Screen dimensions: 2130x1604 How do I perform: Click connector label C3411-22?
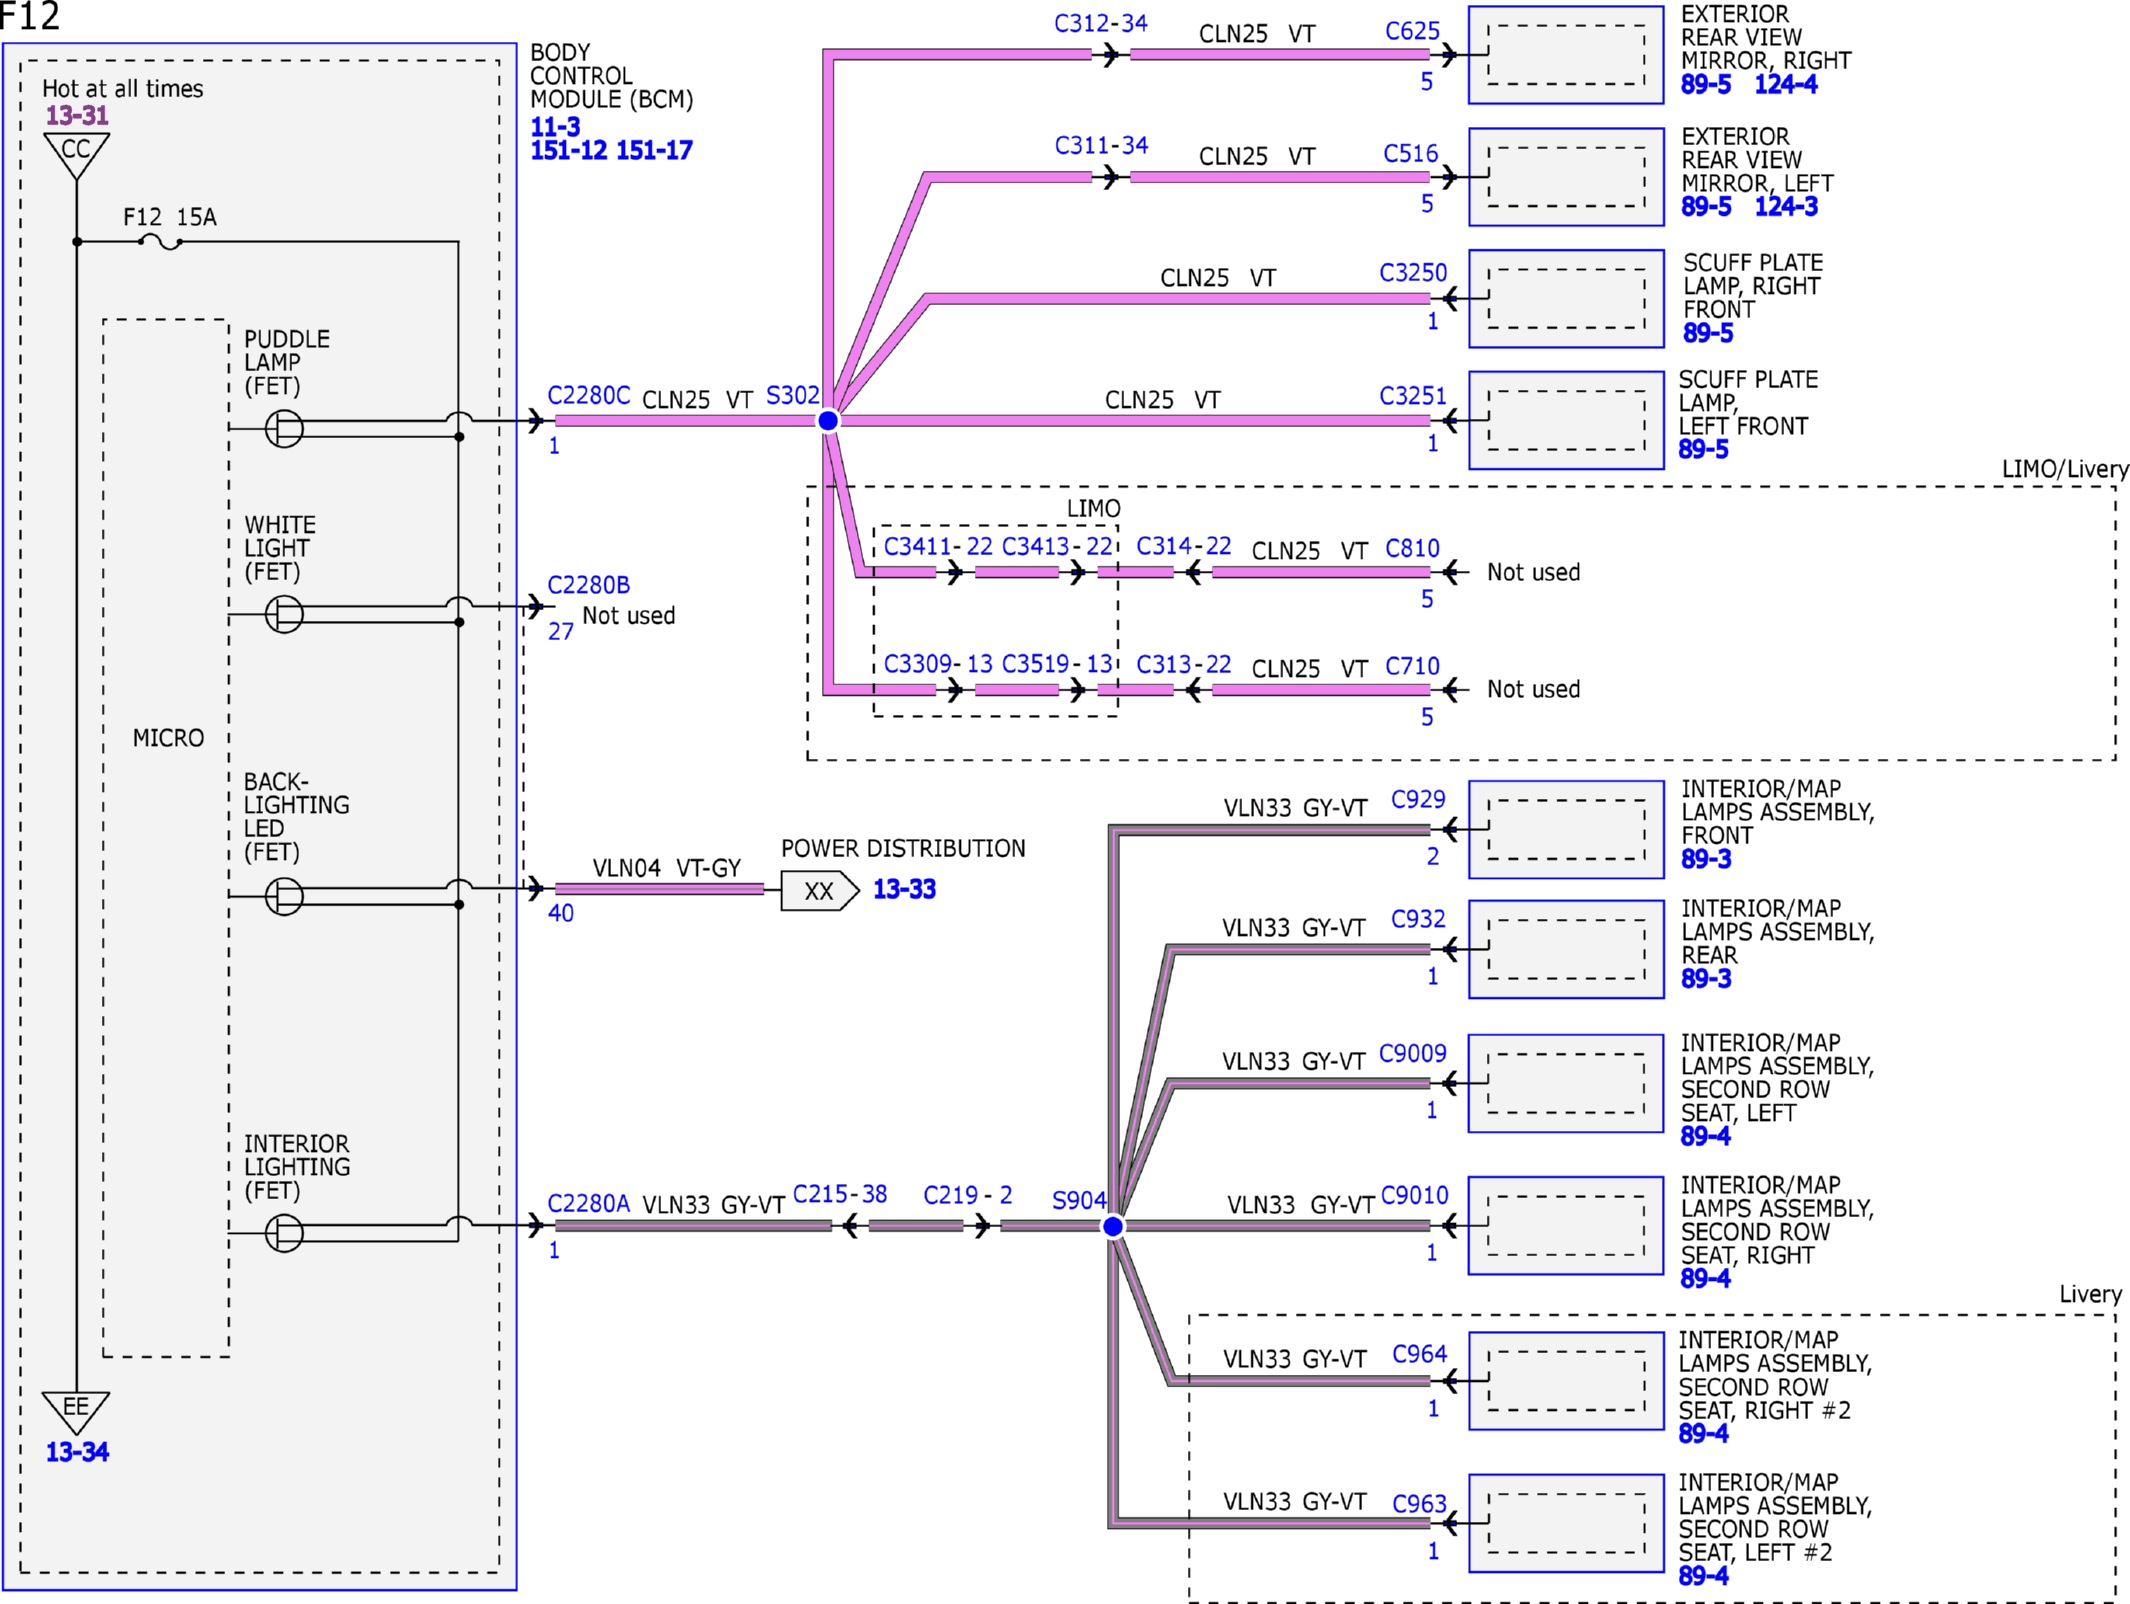(x=938, y=547)
